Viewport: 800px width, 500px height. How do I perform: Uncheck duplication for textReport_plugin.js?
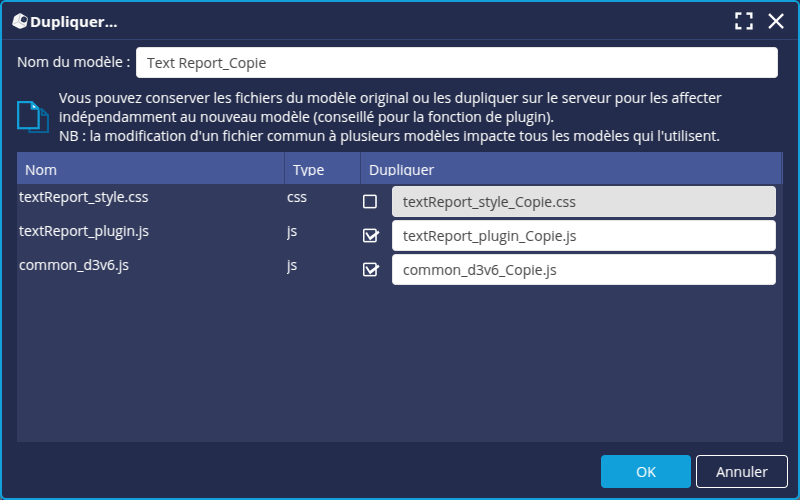point(370,236)
